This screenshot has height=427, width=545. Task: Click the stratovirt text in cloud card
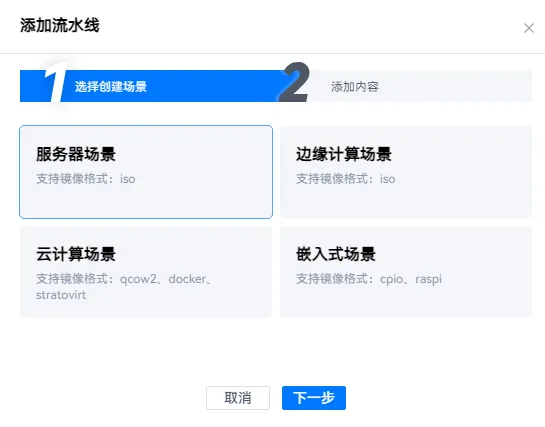pyautogui.click(x=61, y=295)
